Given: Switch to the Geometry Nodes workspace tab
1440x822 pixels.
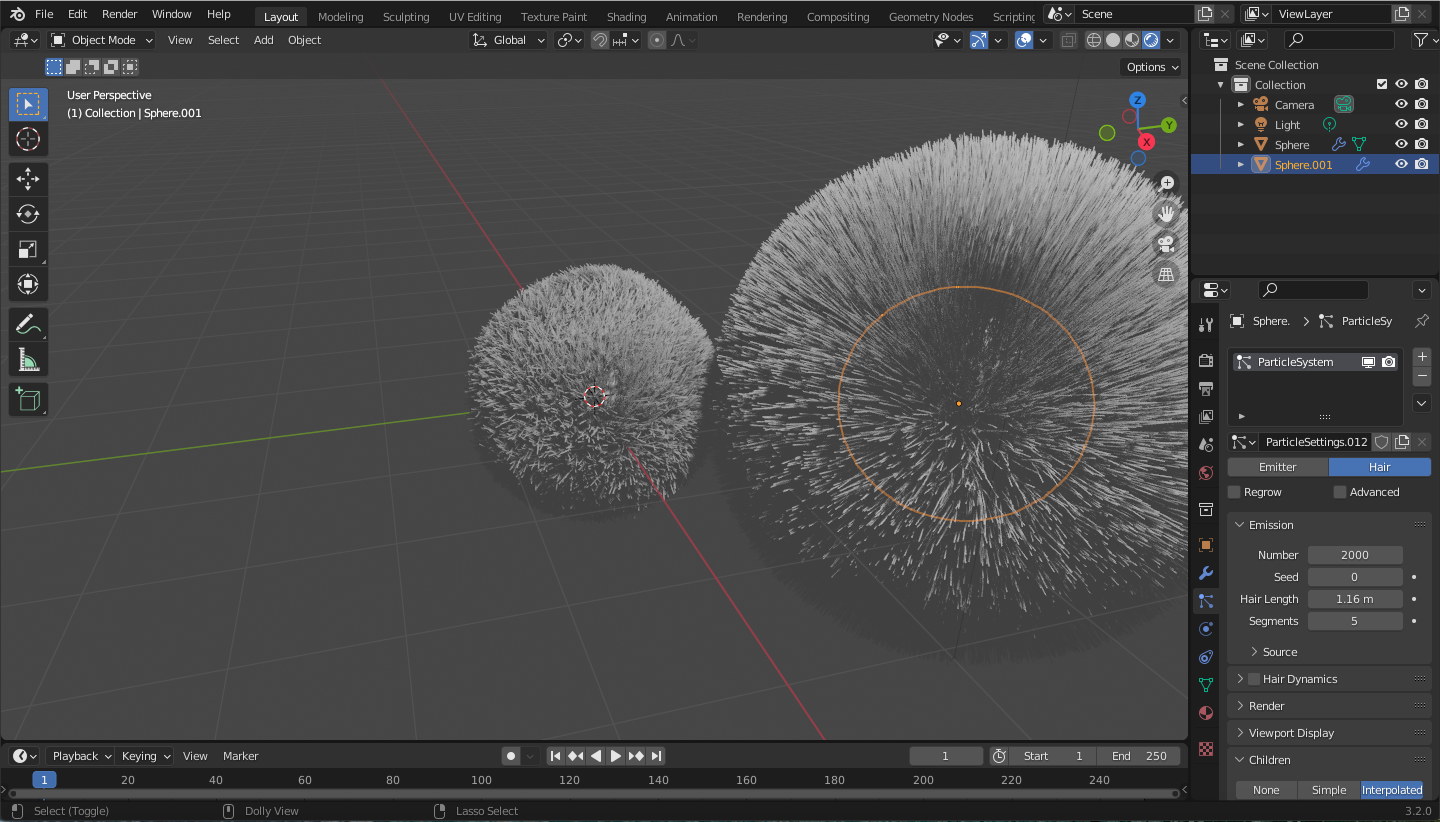Looking at the screenshot, I should (x=930, y=17).
